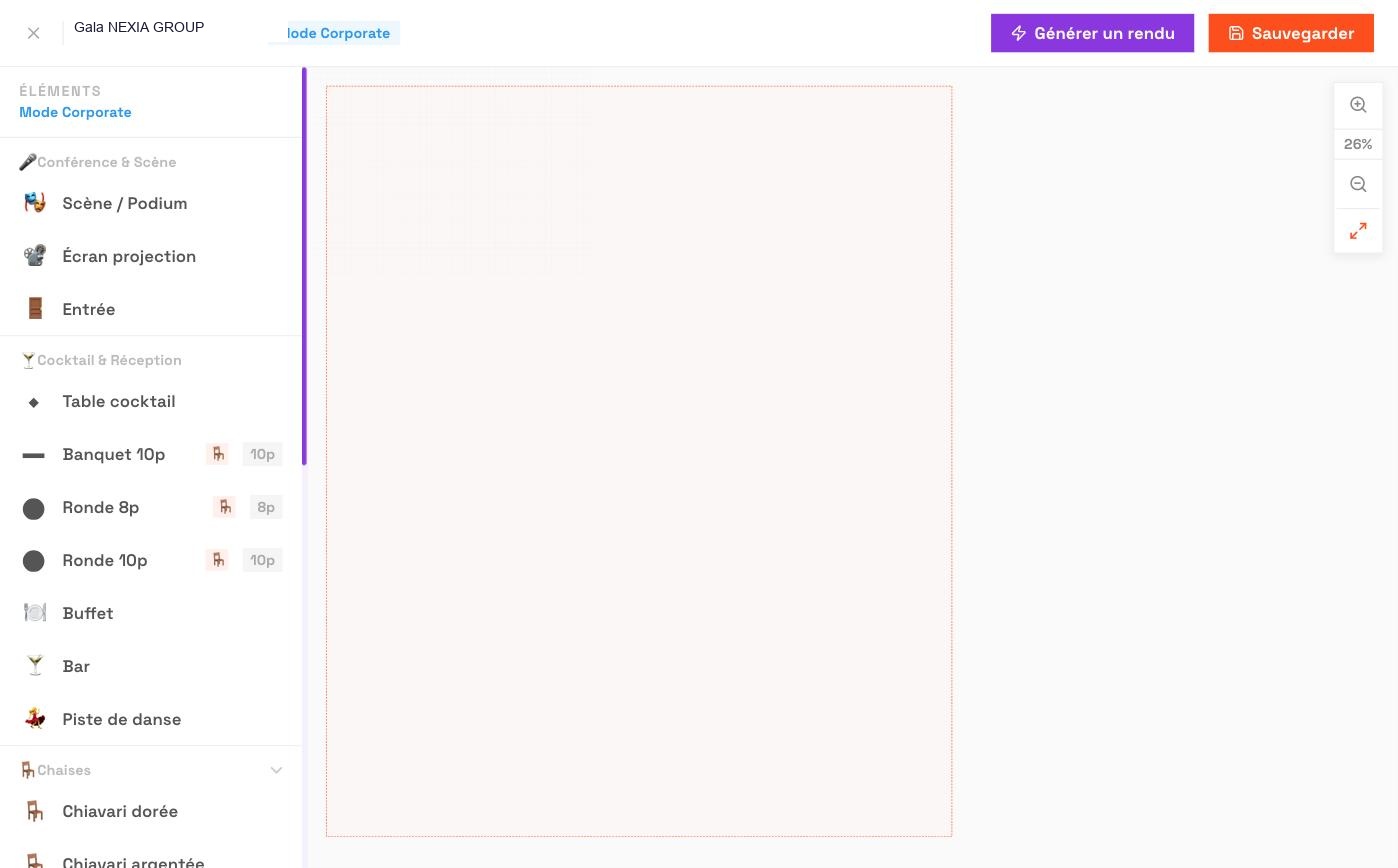The image size is (1398, 868).
Task: Click the bar-shaped icon for Banquet 10p
Action: 34,455
